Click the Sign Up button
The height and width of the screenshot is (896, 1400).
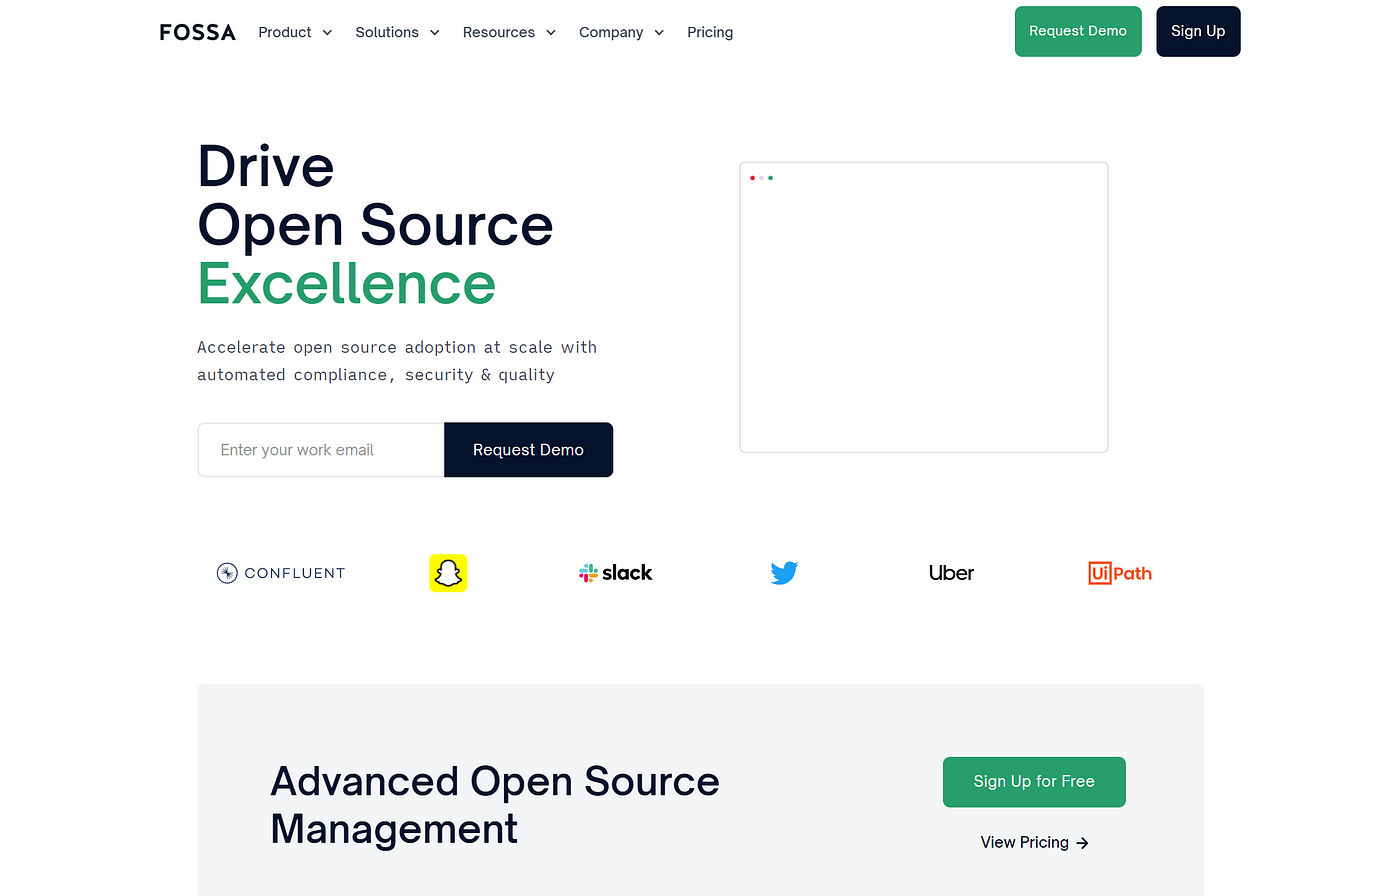click(1198, 31)
